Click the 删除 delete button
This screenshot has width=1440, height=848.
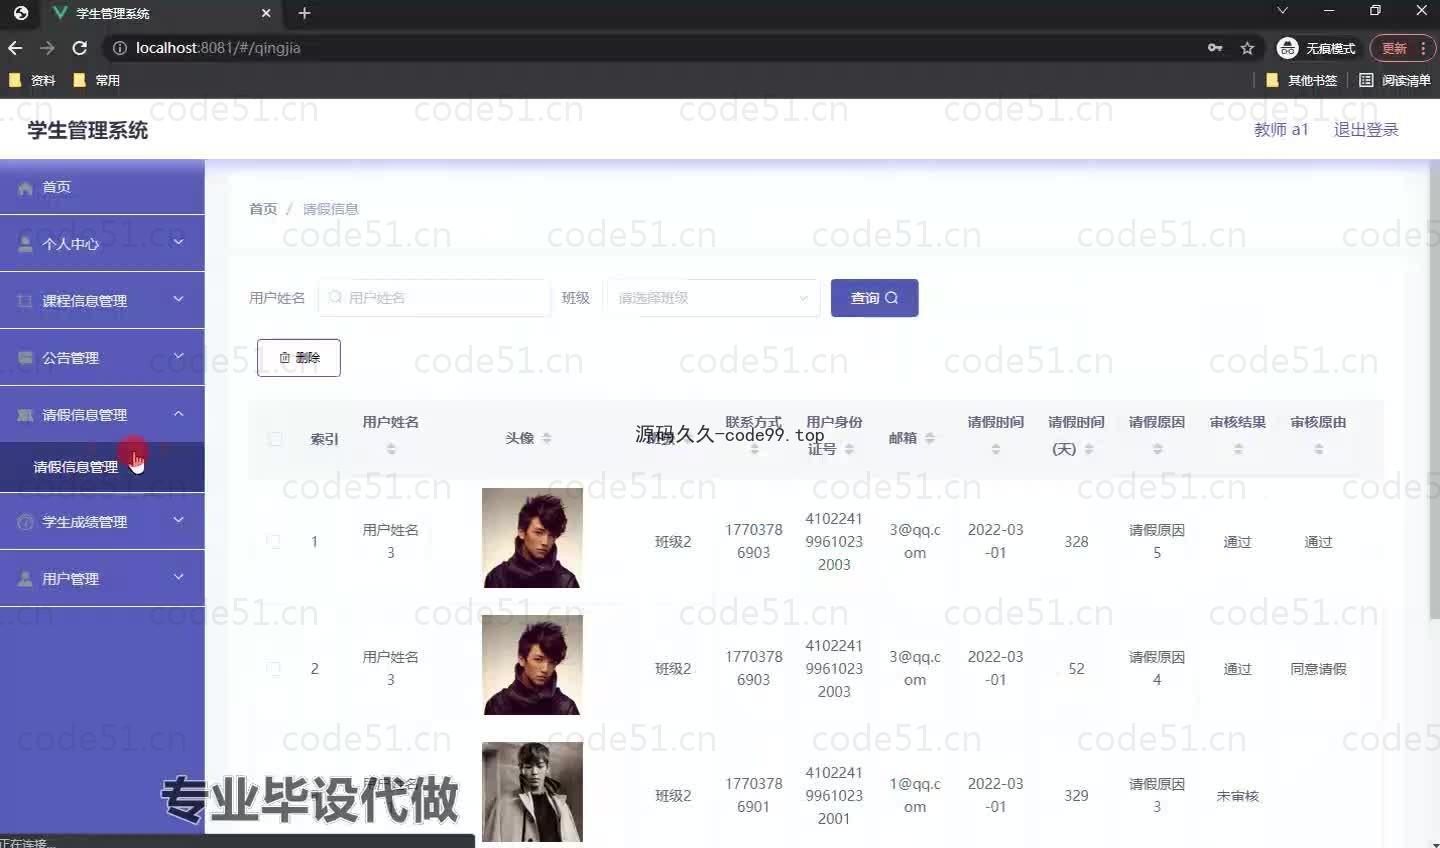pyautogui.click(x=299, y=358)
